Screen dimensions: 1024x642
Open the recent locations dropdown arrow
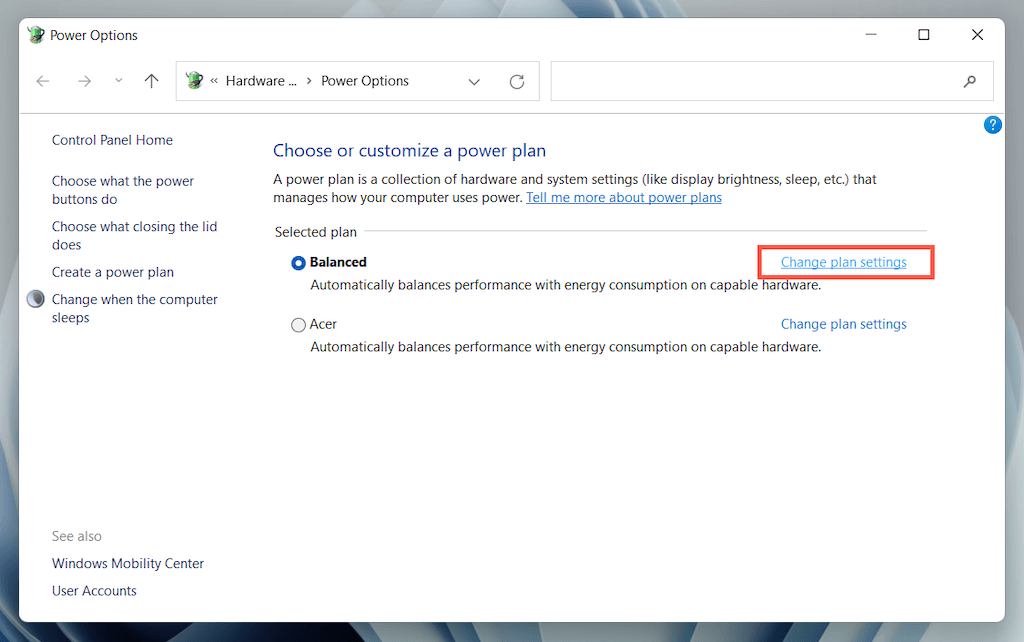pos(118,80)
